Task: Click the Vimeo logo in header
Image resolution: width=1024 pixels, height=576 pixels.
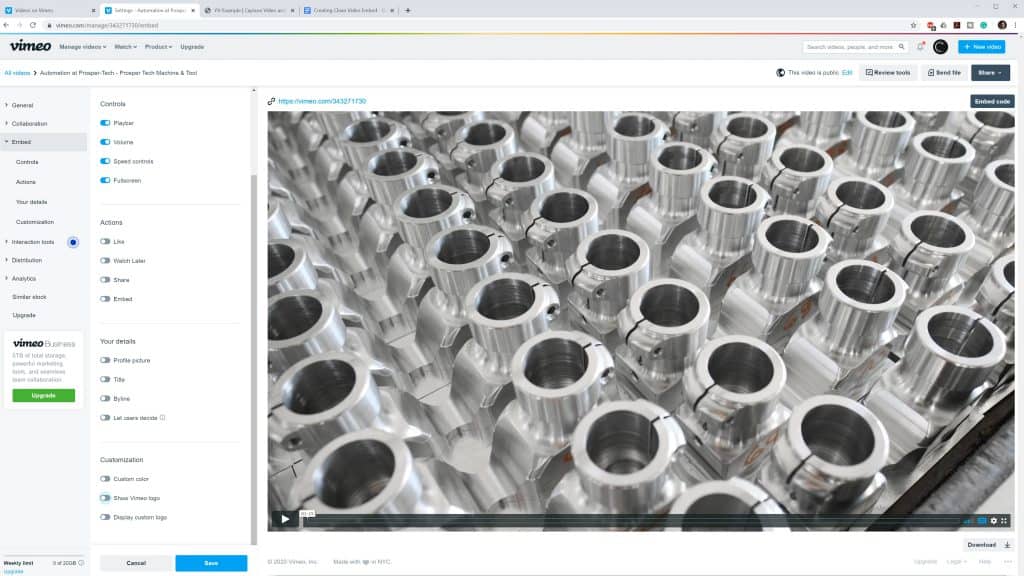Action: (x=30, y=46)
